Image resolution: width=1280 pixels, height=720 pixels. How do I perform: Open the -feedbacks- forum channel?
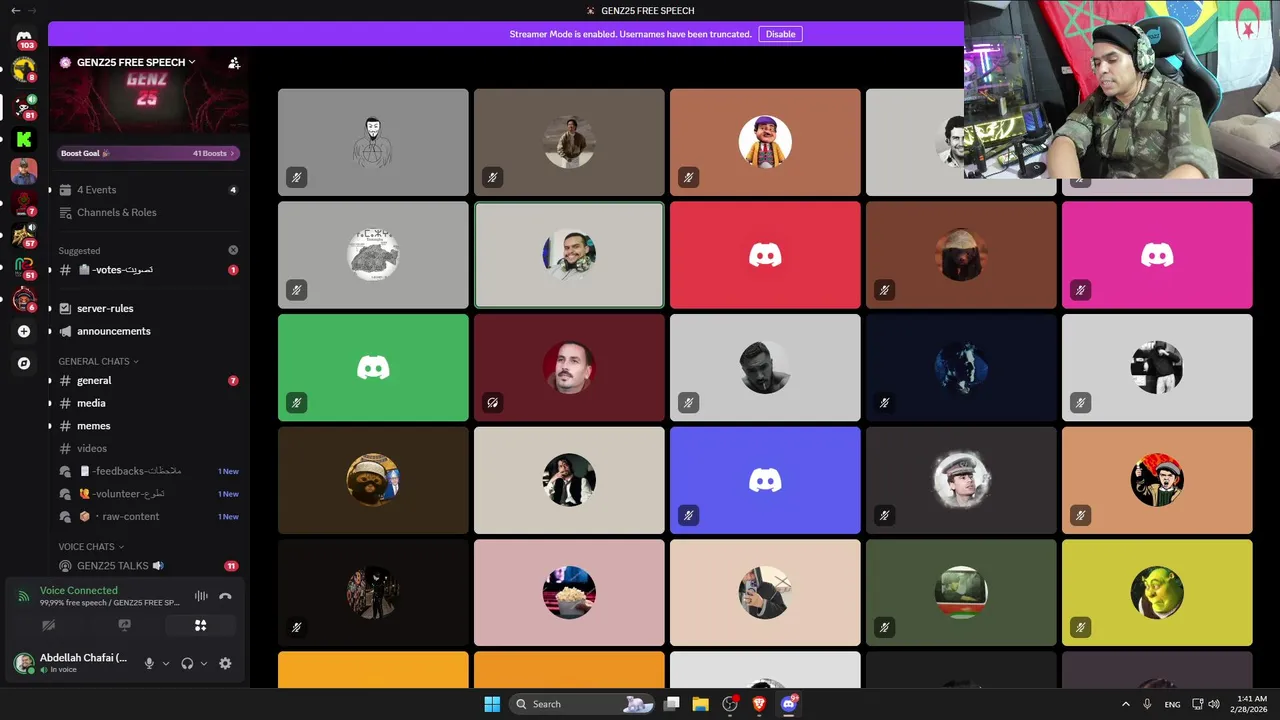coord(148,471)
